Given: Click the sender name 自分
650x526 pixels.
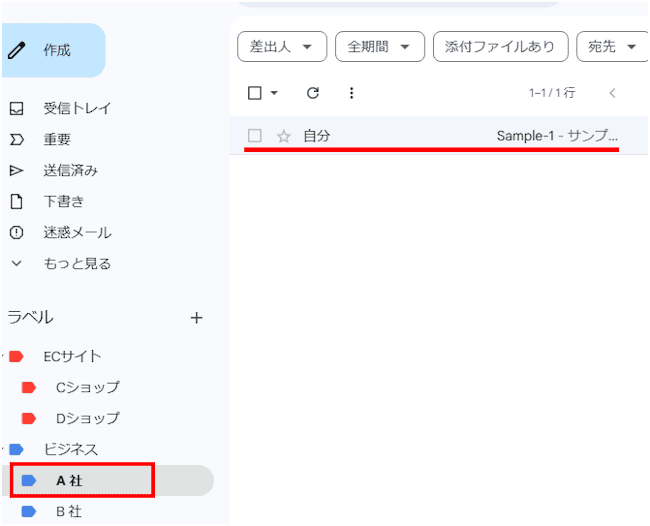Looking at the screenshot, I should point(317,136).
